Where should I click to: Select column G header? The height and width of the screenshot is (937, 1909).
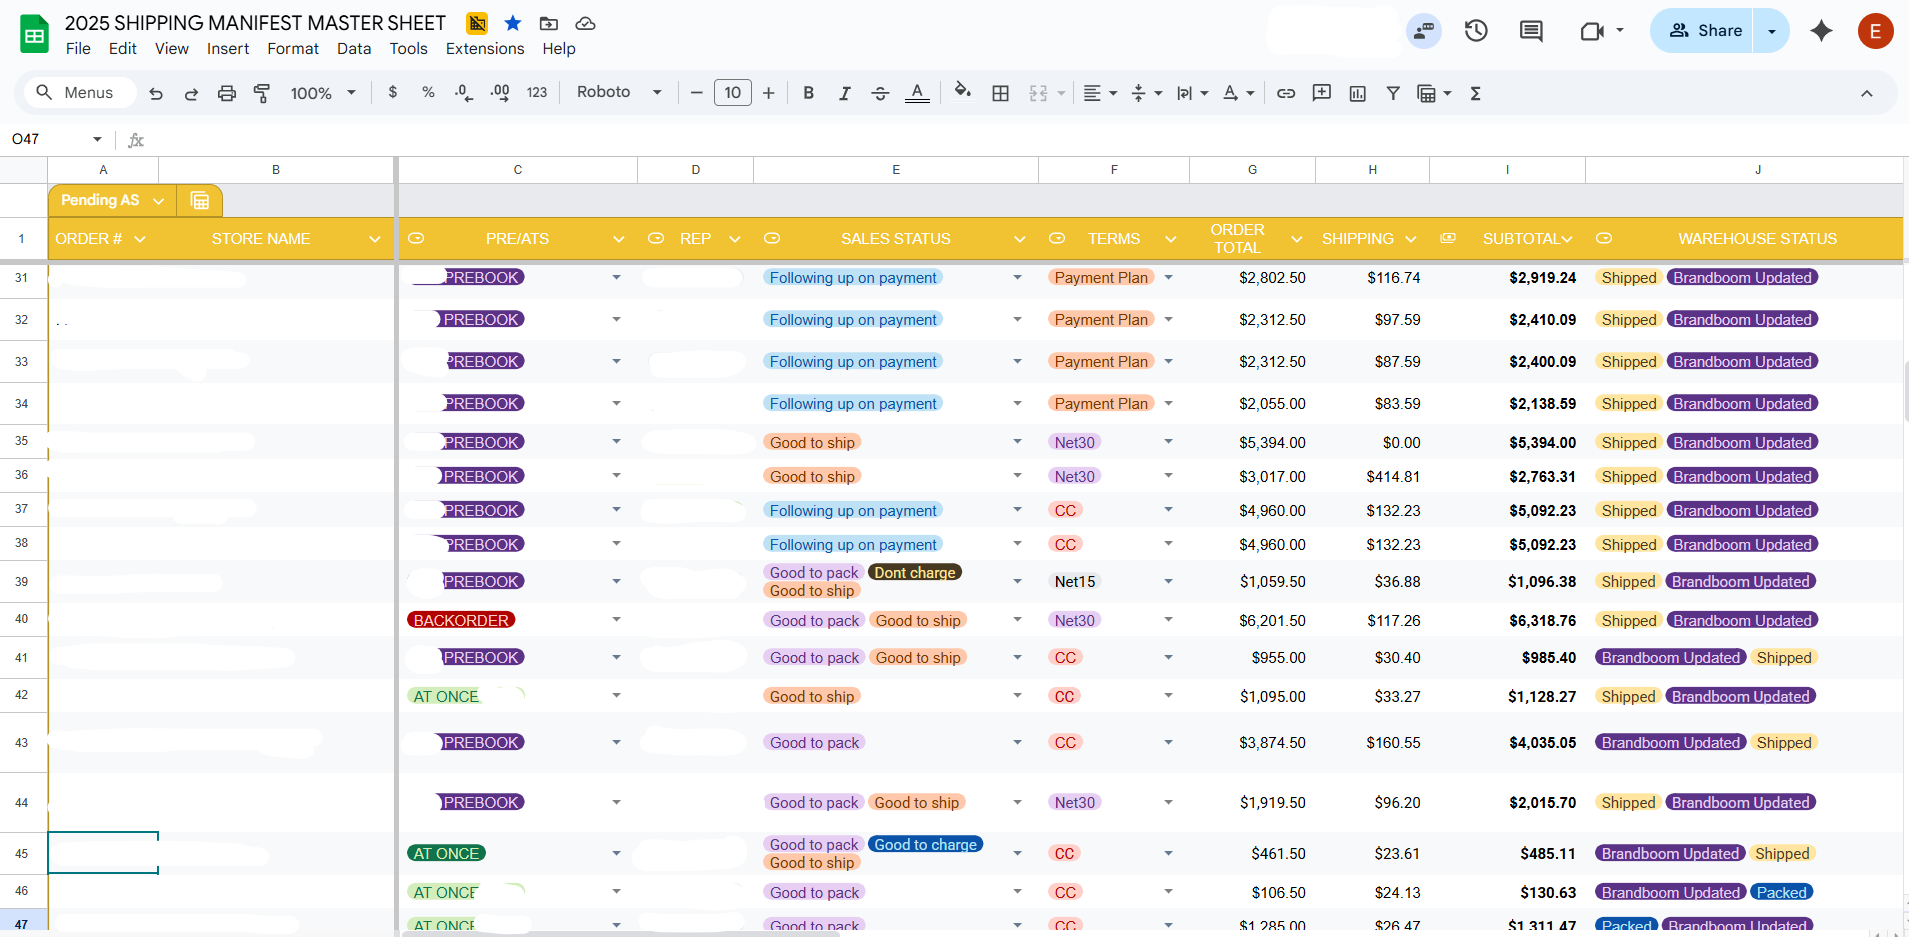tap(1252, 170)
